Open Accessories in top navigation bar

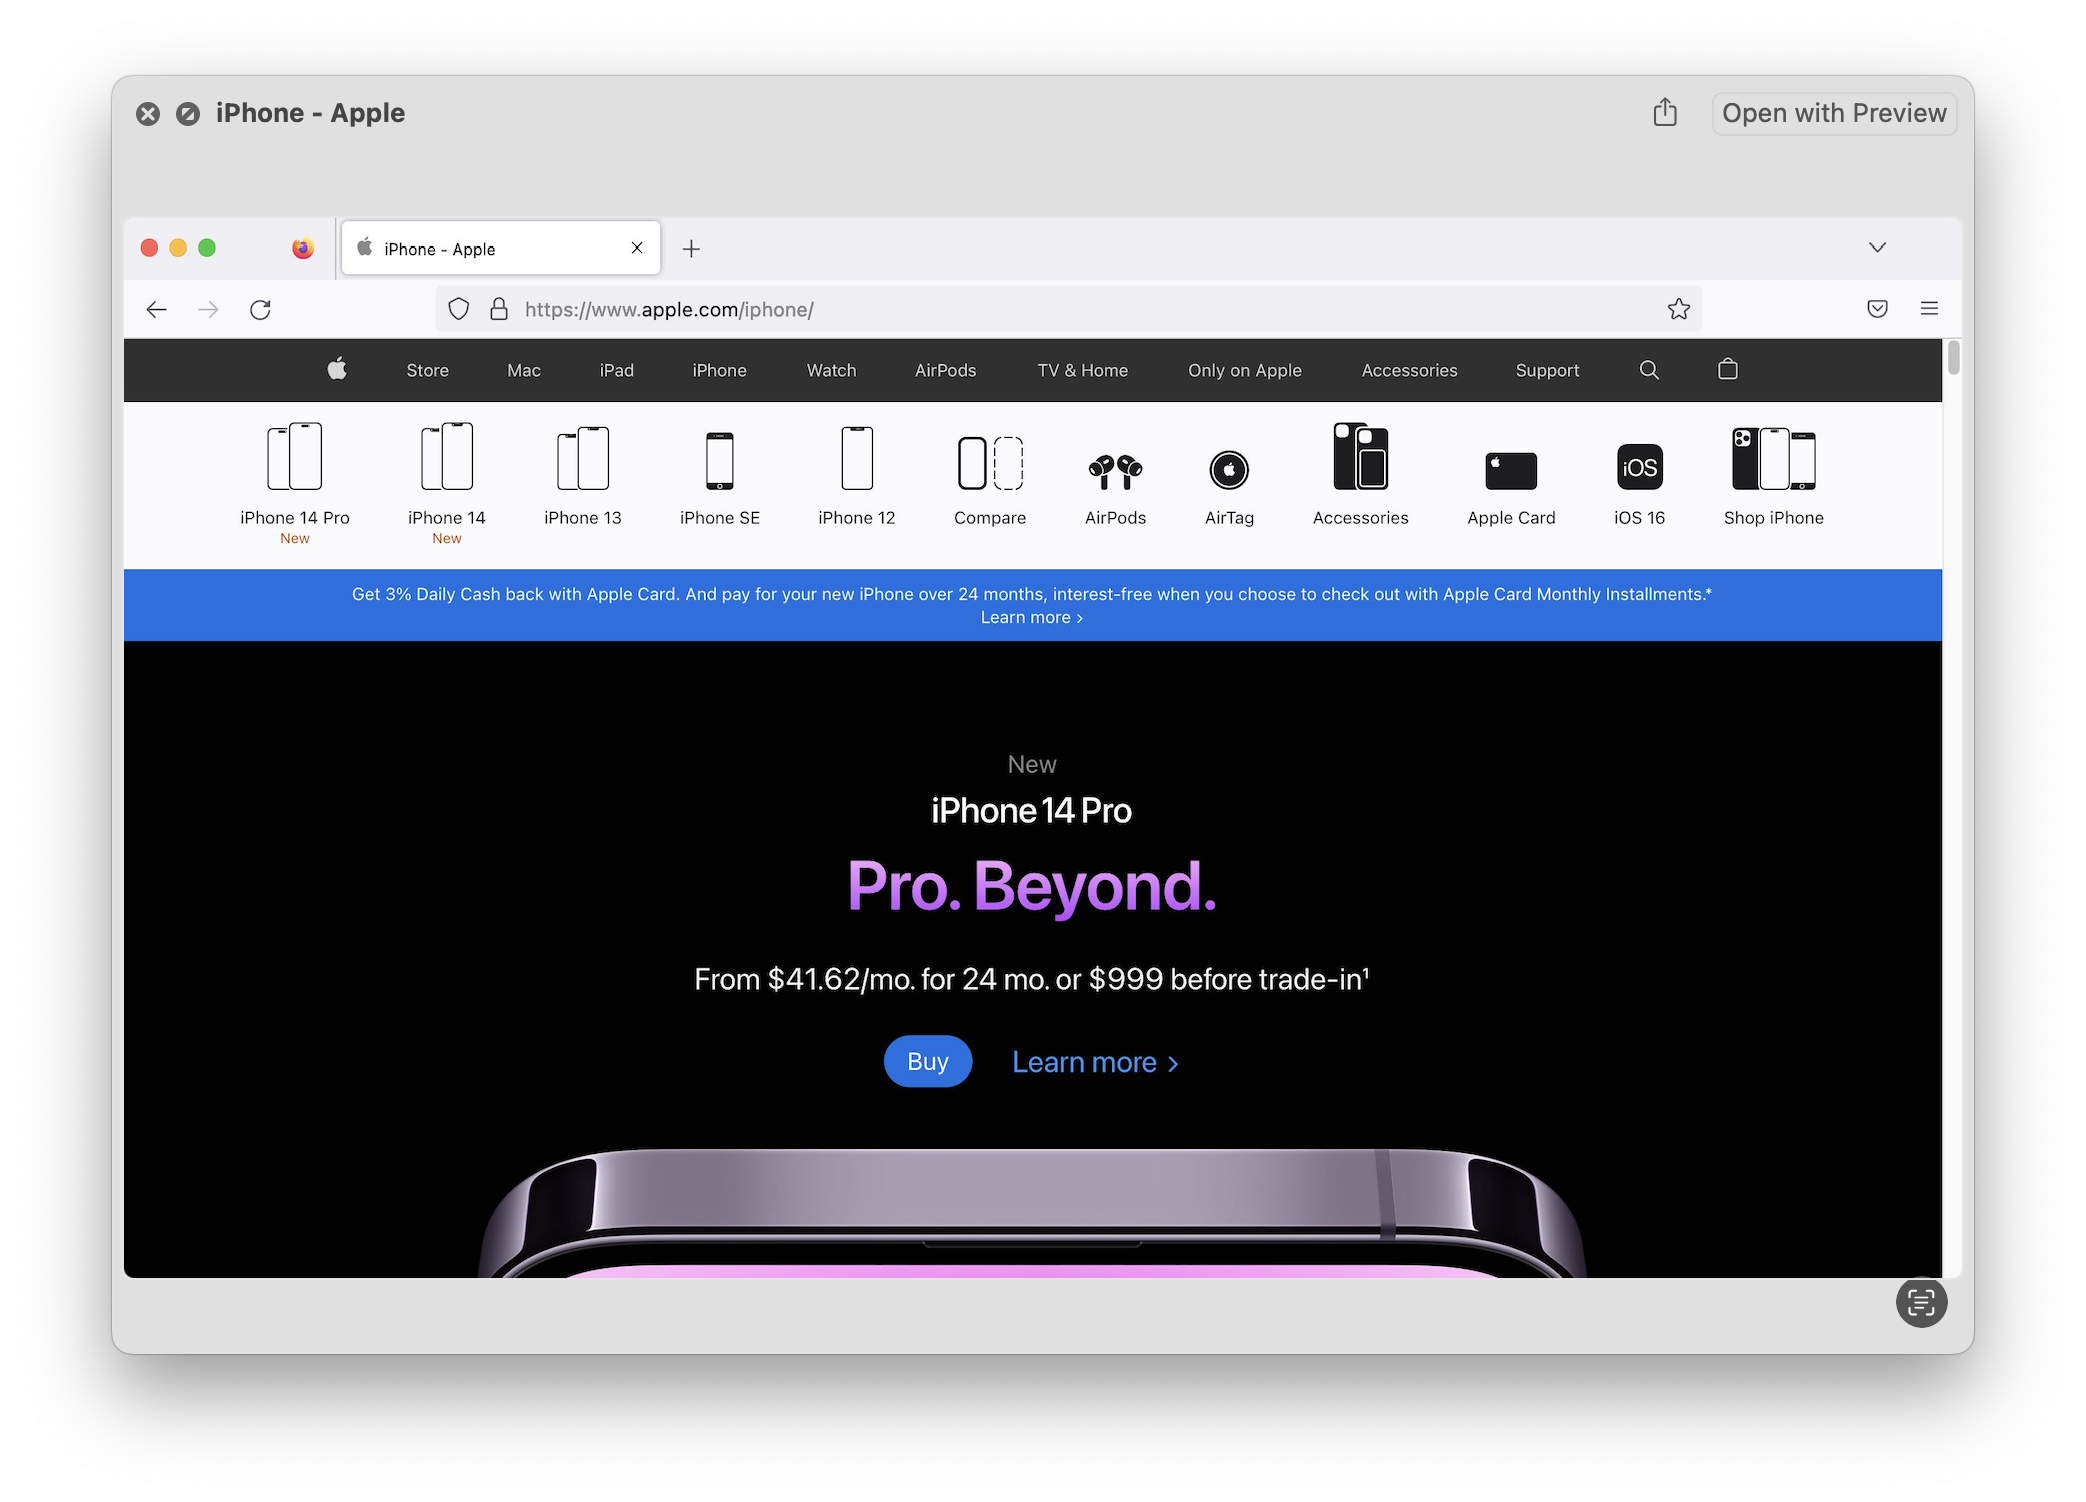pyautogui.click(x=1409, y=370)
